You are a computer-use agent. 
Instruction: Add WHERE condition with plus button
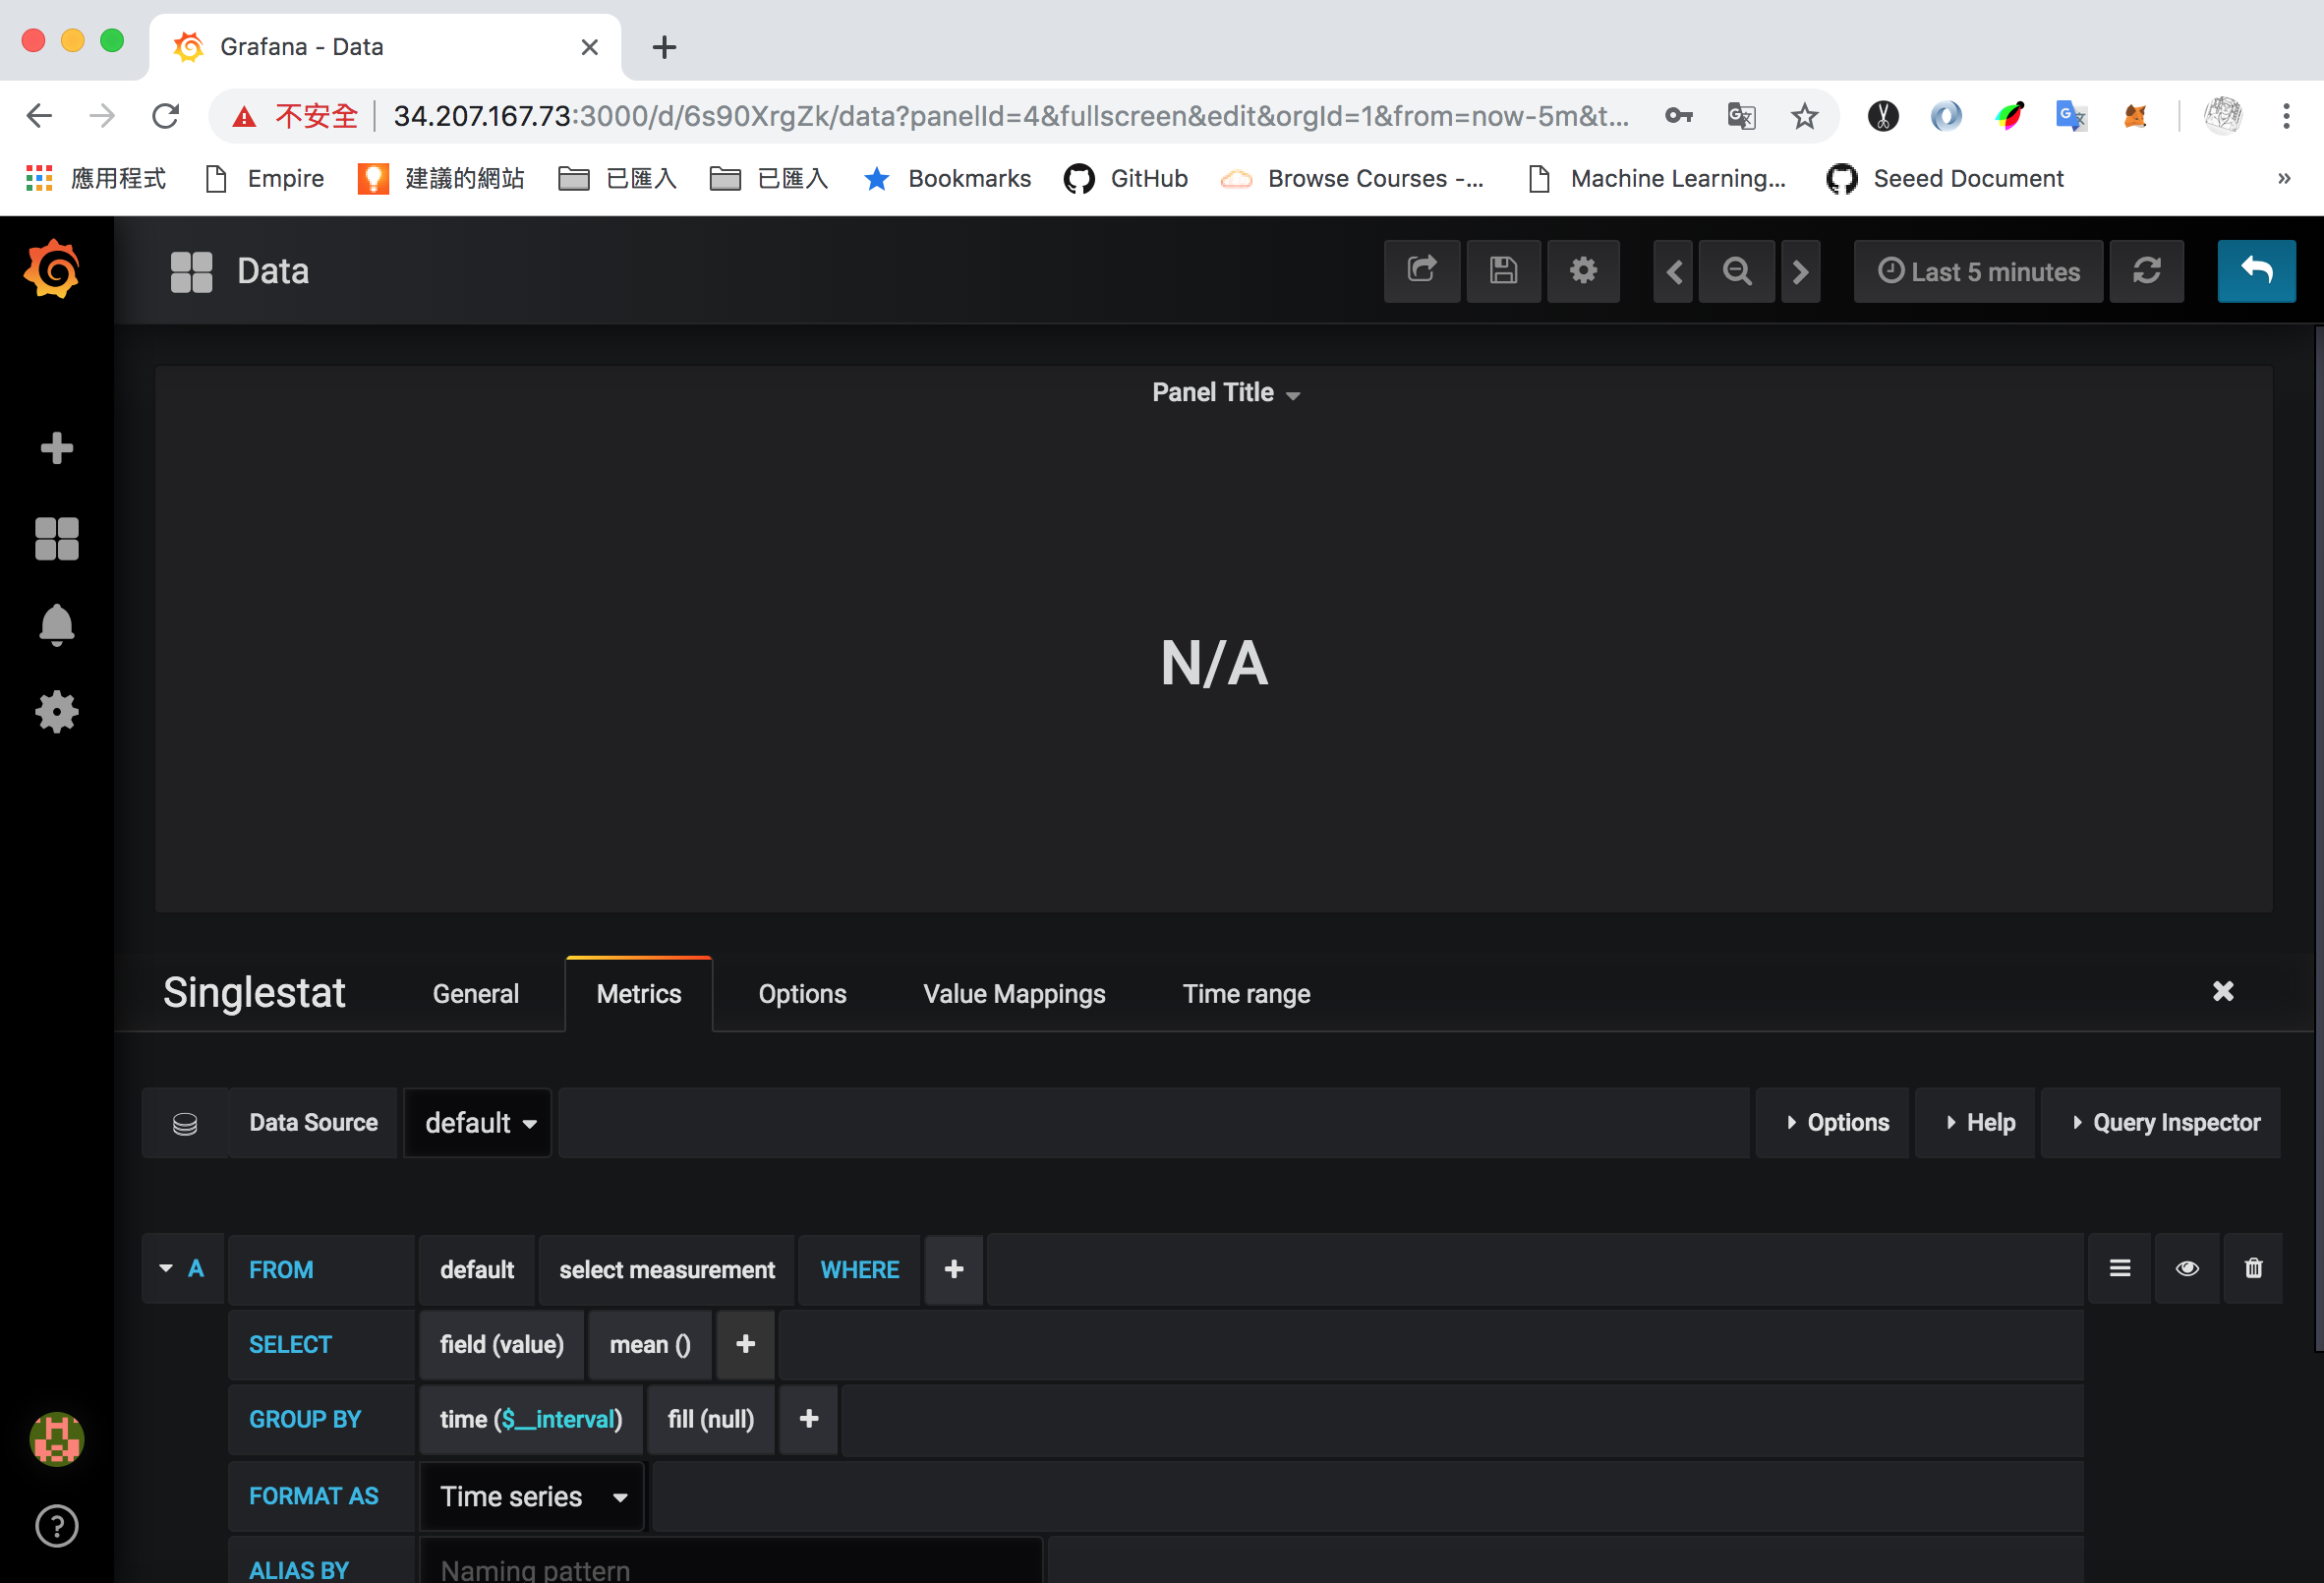pos(954,1269)
